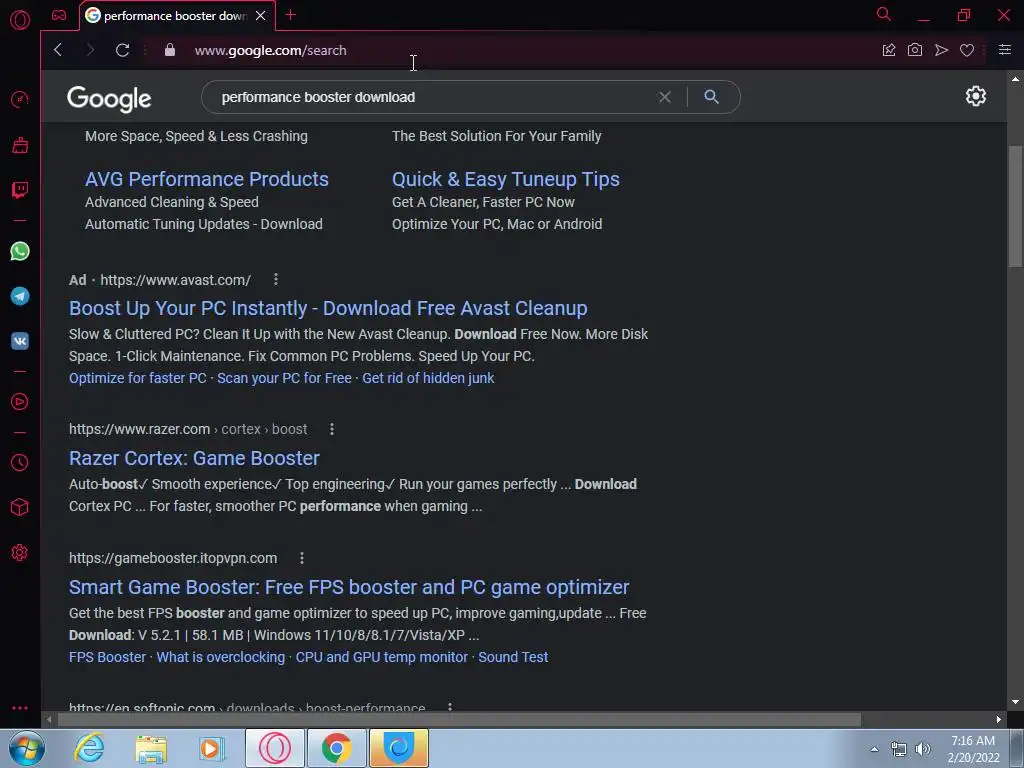Open History clock in sidebar
The image size is (1024, 768).
[x=20, y=462]
